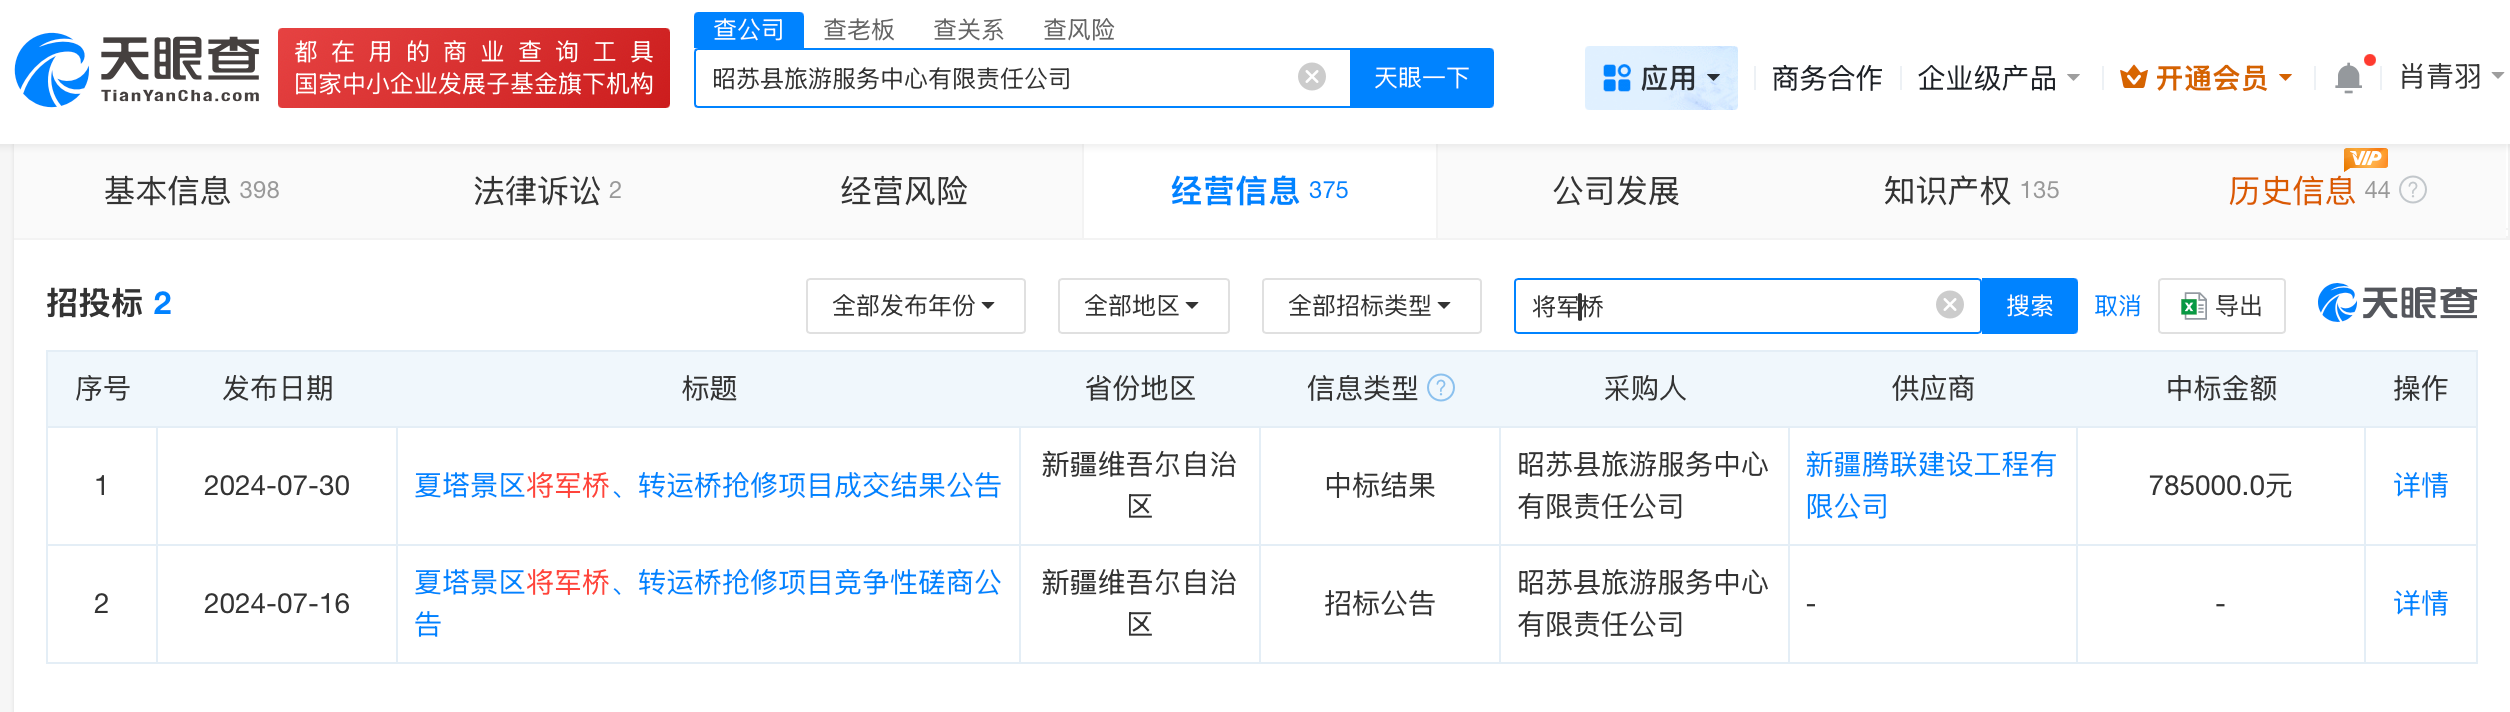
Task: Expand the 全部地区 dropdown
Action: tap(1142, 306)
